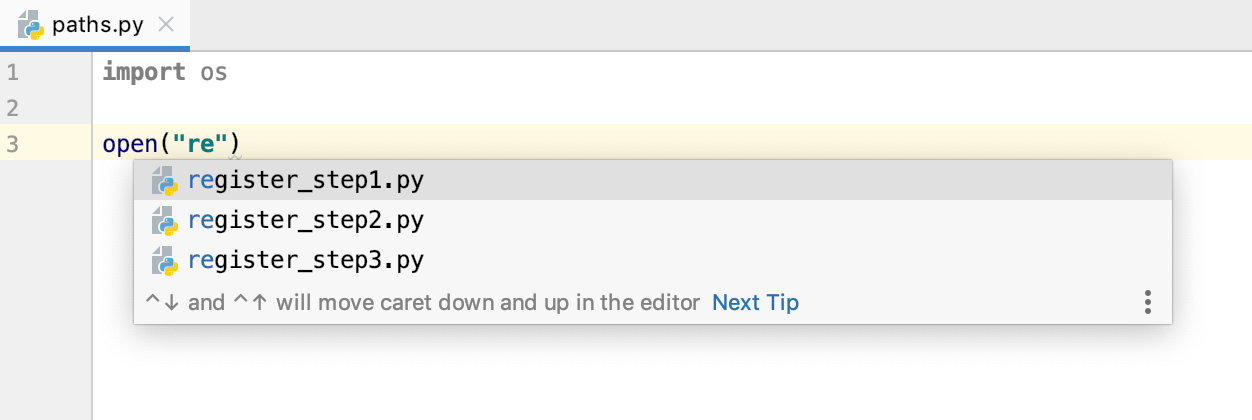Place caret on the import keyword
This screenshot has width=1252, height=420.
point(144,72)
